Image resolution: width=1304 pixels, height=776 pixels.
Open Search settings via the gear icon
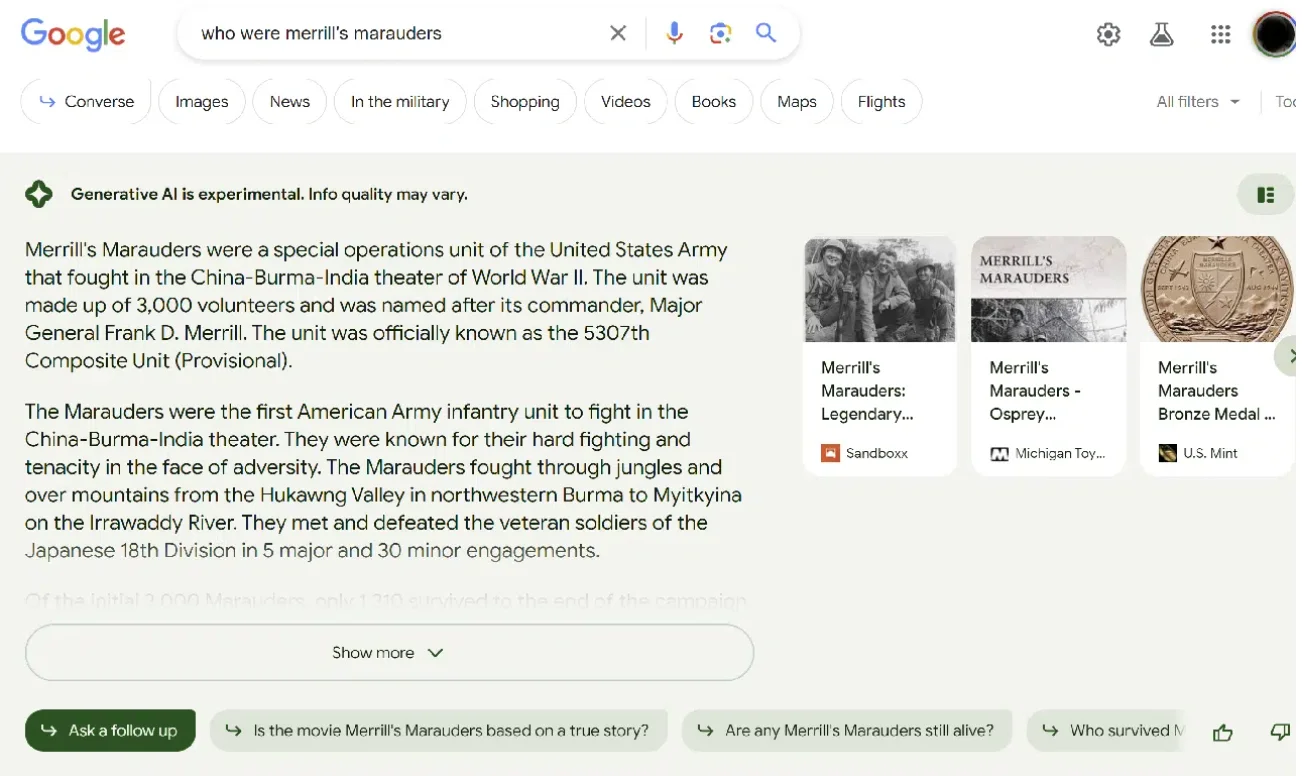point(1108,33)
